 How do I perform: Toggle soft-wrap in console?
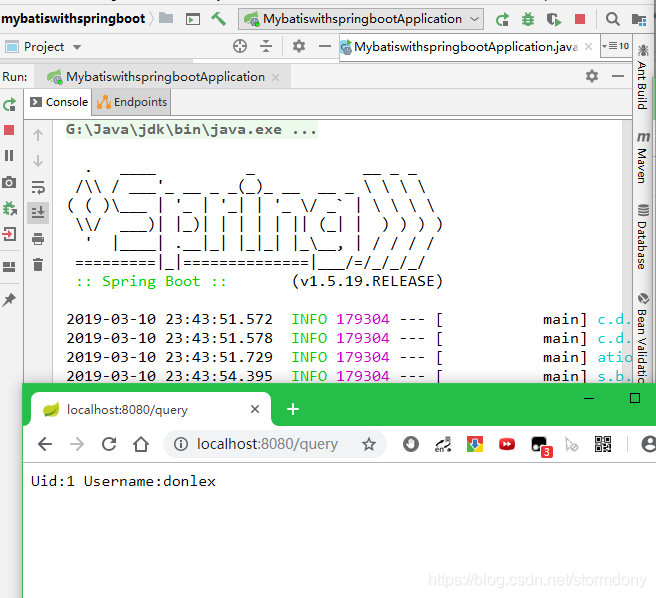pos(38,187)
